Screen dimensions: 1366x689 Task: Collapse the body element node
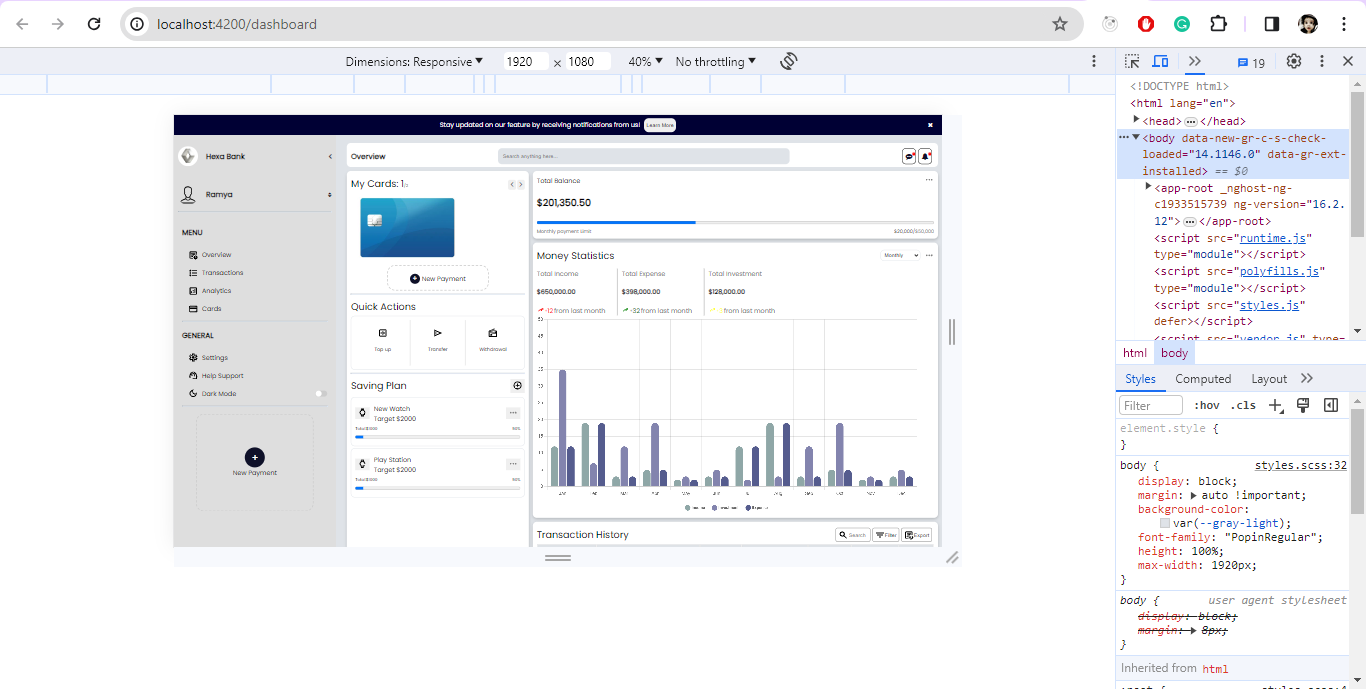tap(1136, 137)
